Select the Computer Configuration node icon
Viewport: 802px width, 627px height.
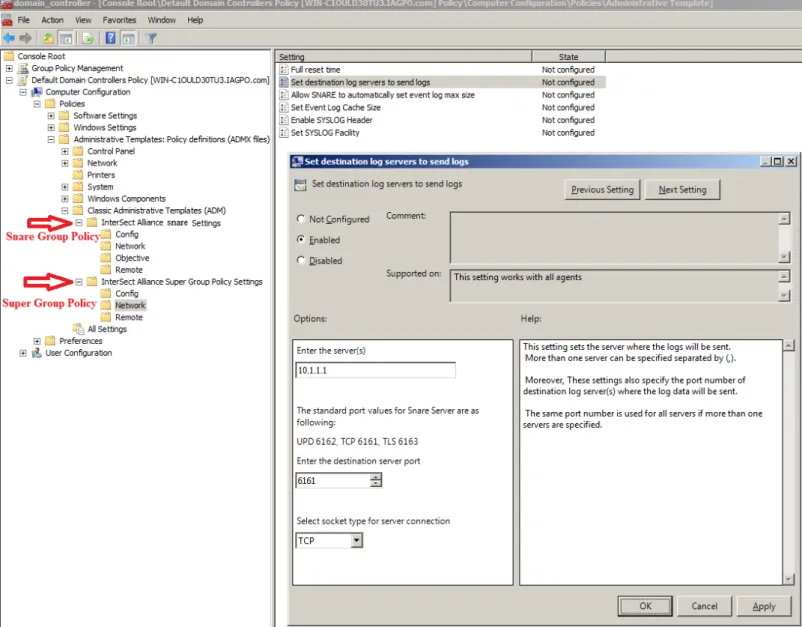[x=37, y=92]
